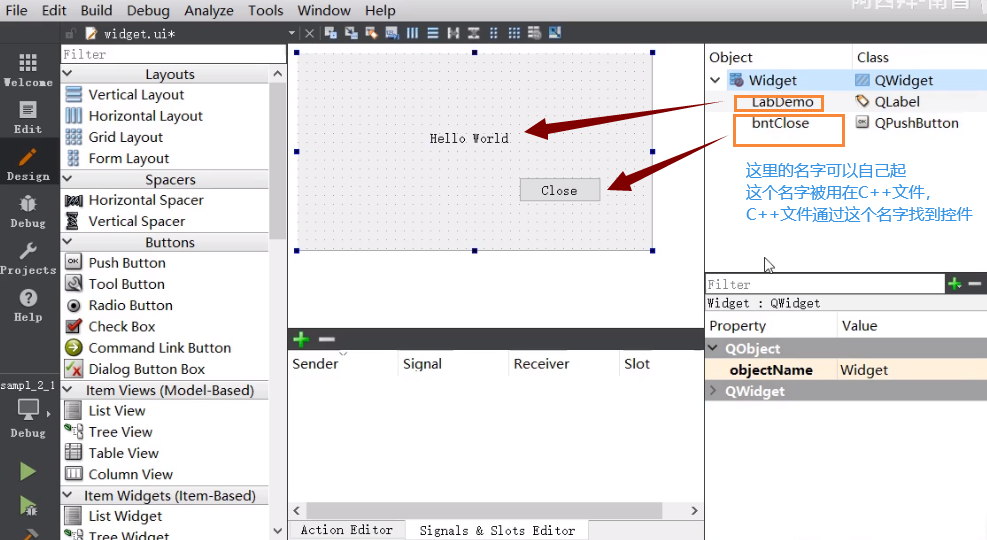Select LabDemo in the object tree

coord(779,102)
